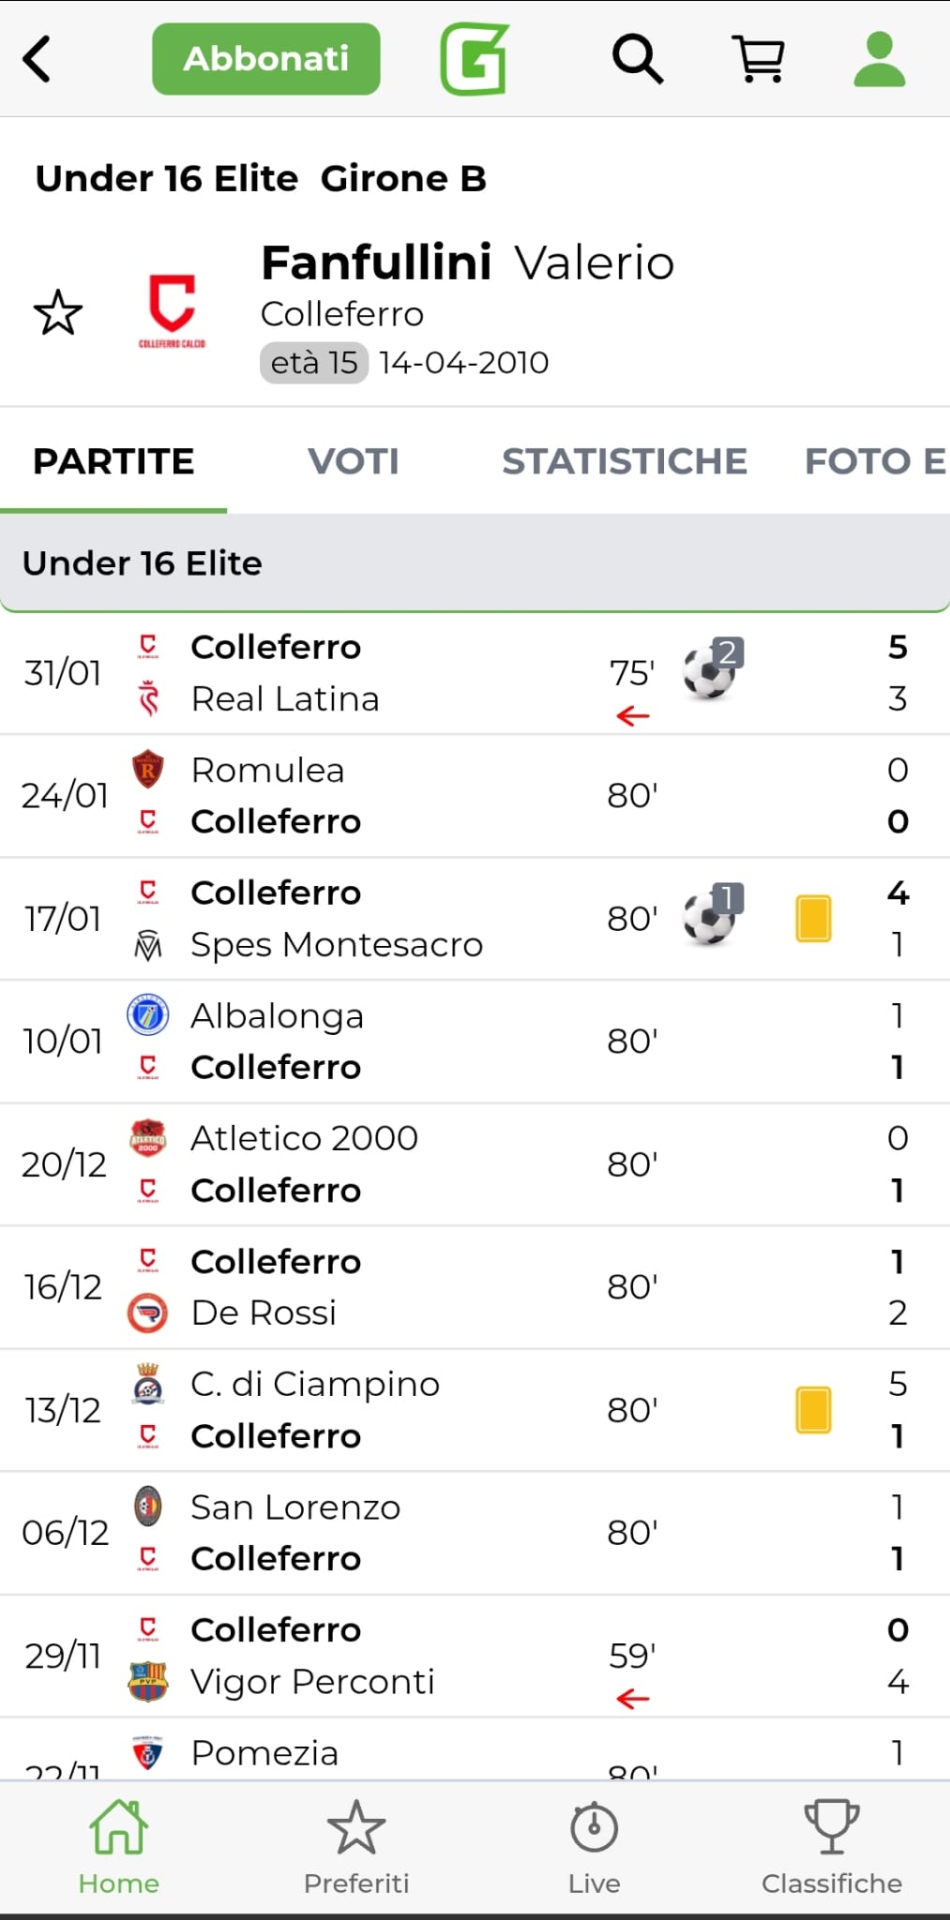This screenshot has width=950, height=1920.
Task: Tap the back arrow icon
Action: point(38,59)
